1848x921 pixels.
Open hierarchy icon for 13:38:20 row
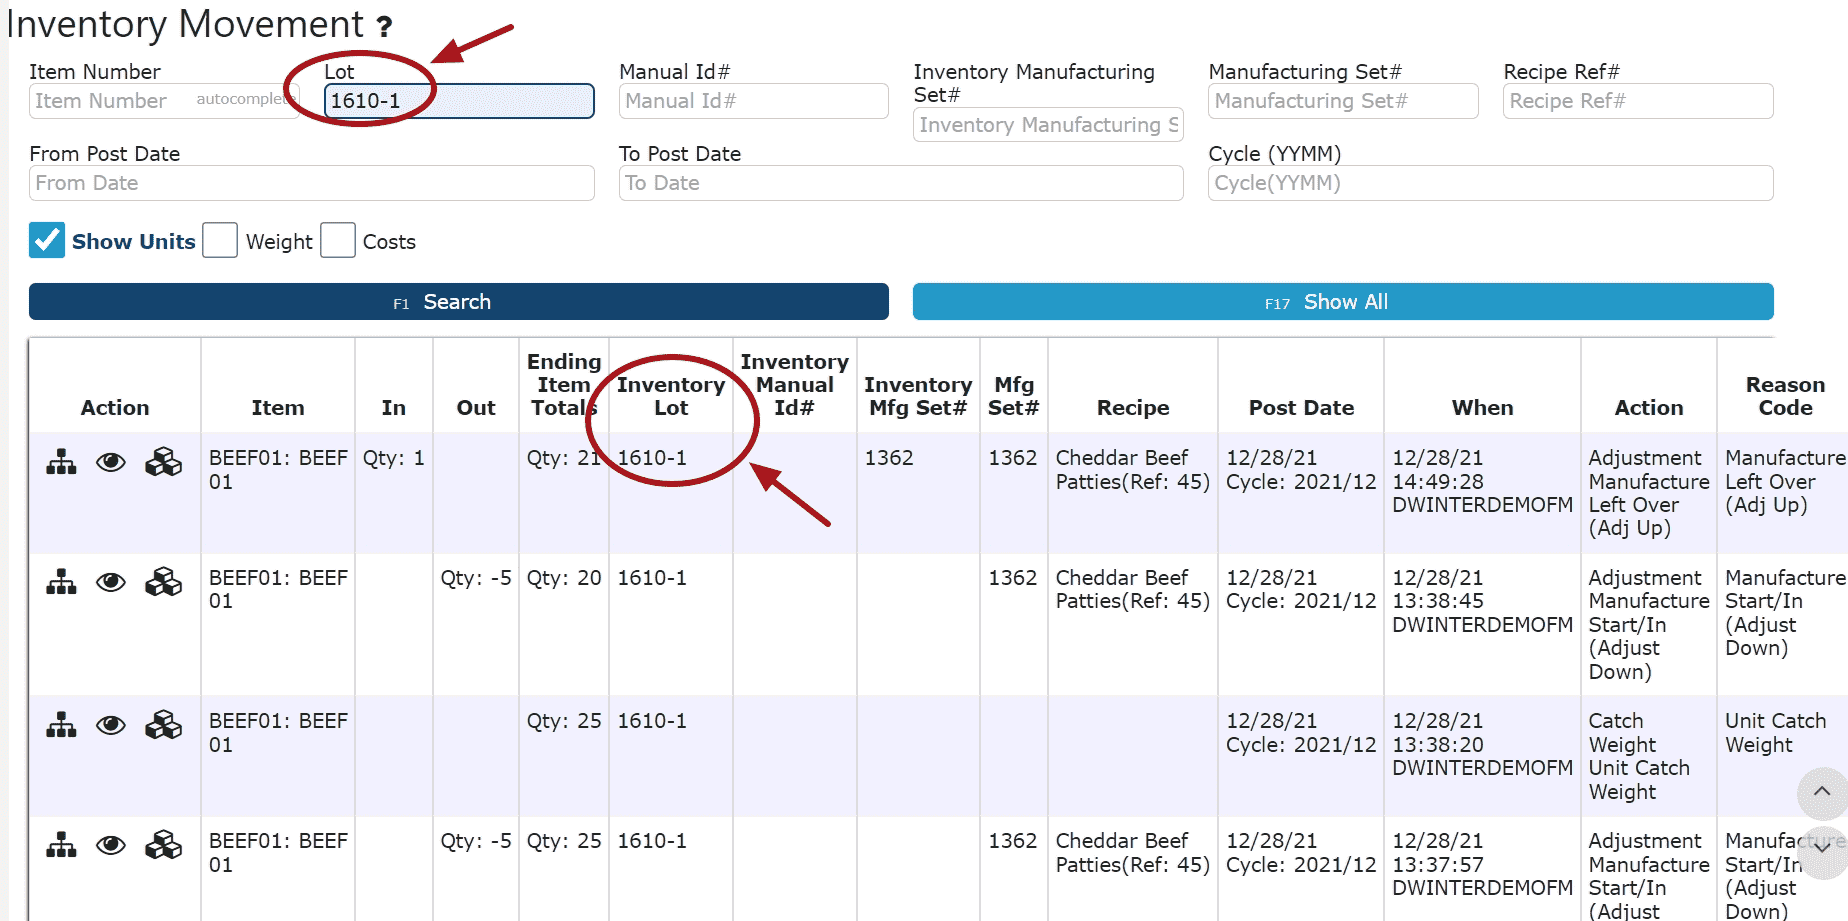61,725
